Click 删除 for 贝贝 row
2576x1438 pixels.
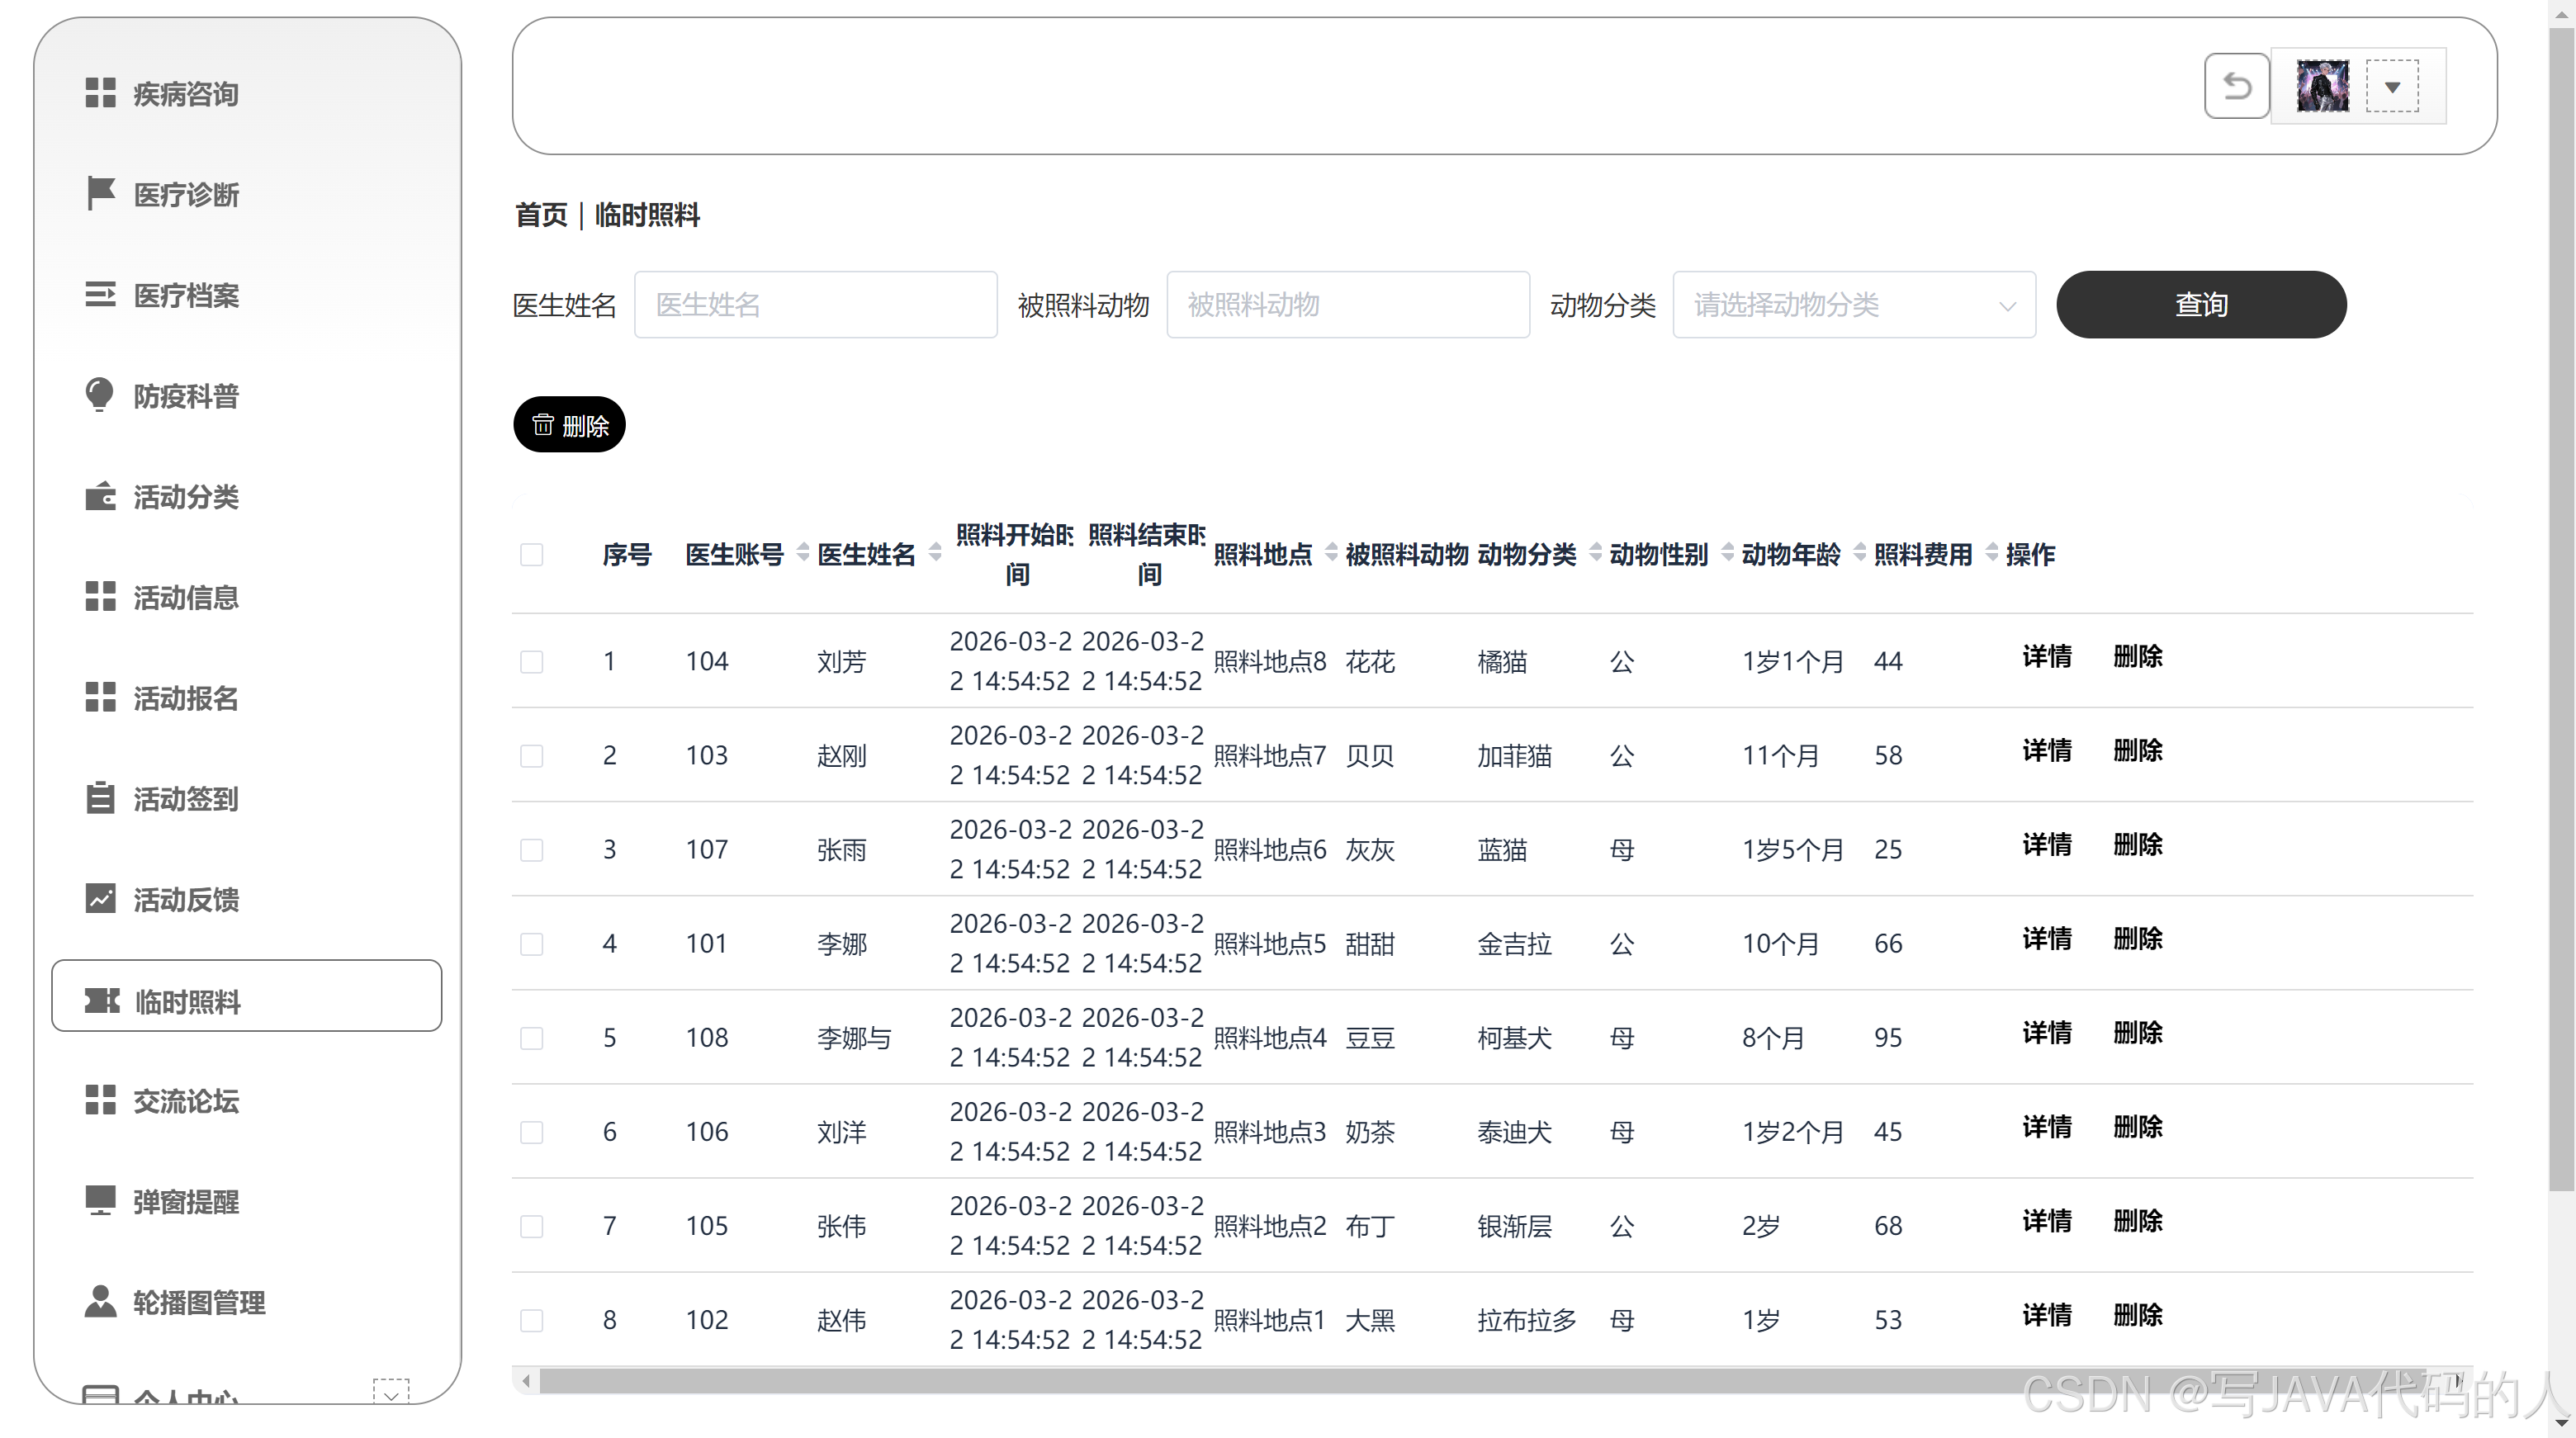(2138, 750)
